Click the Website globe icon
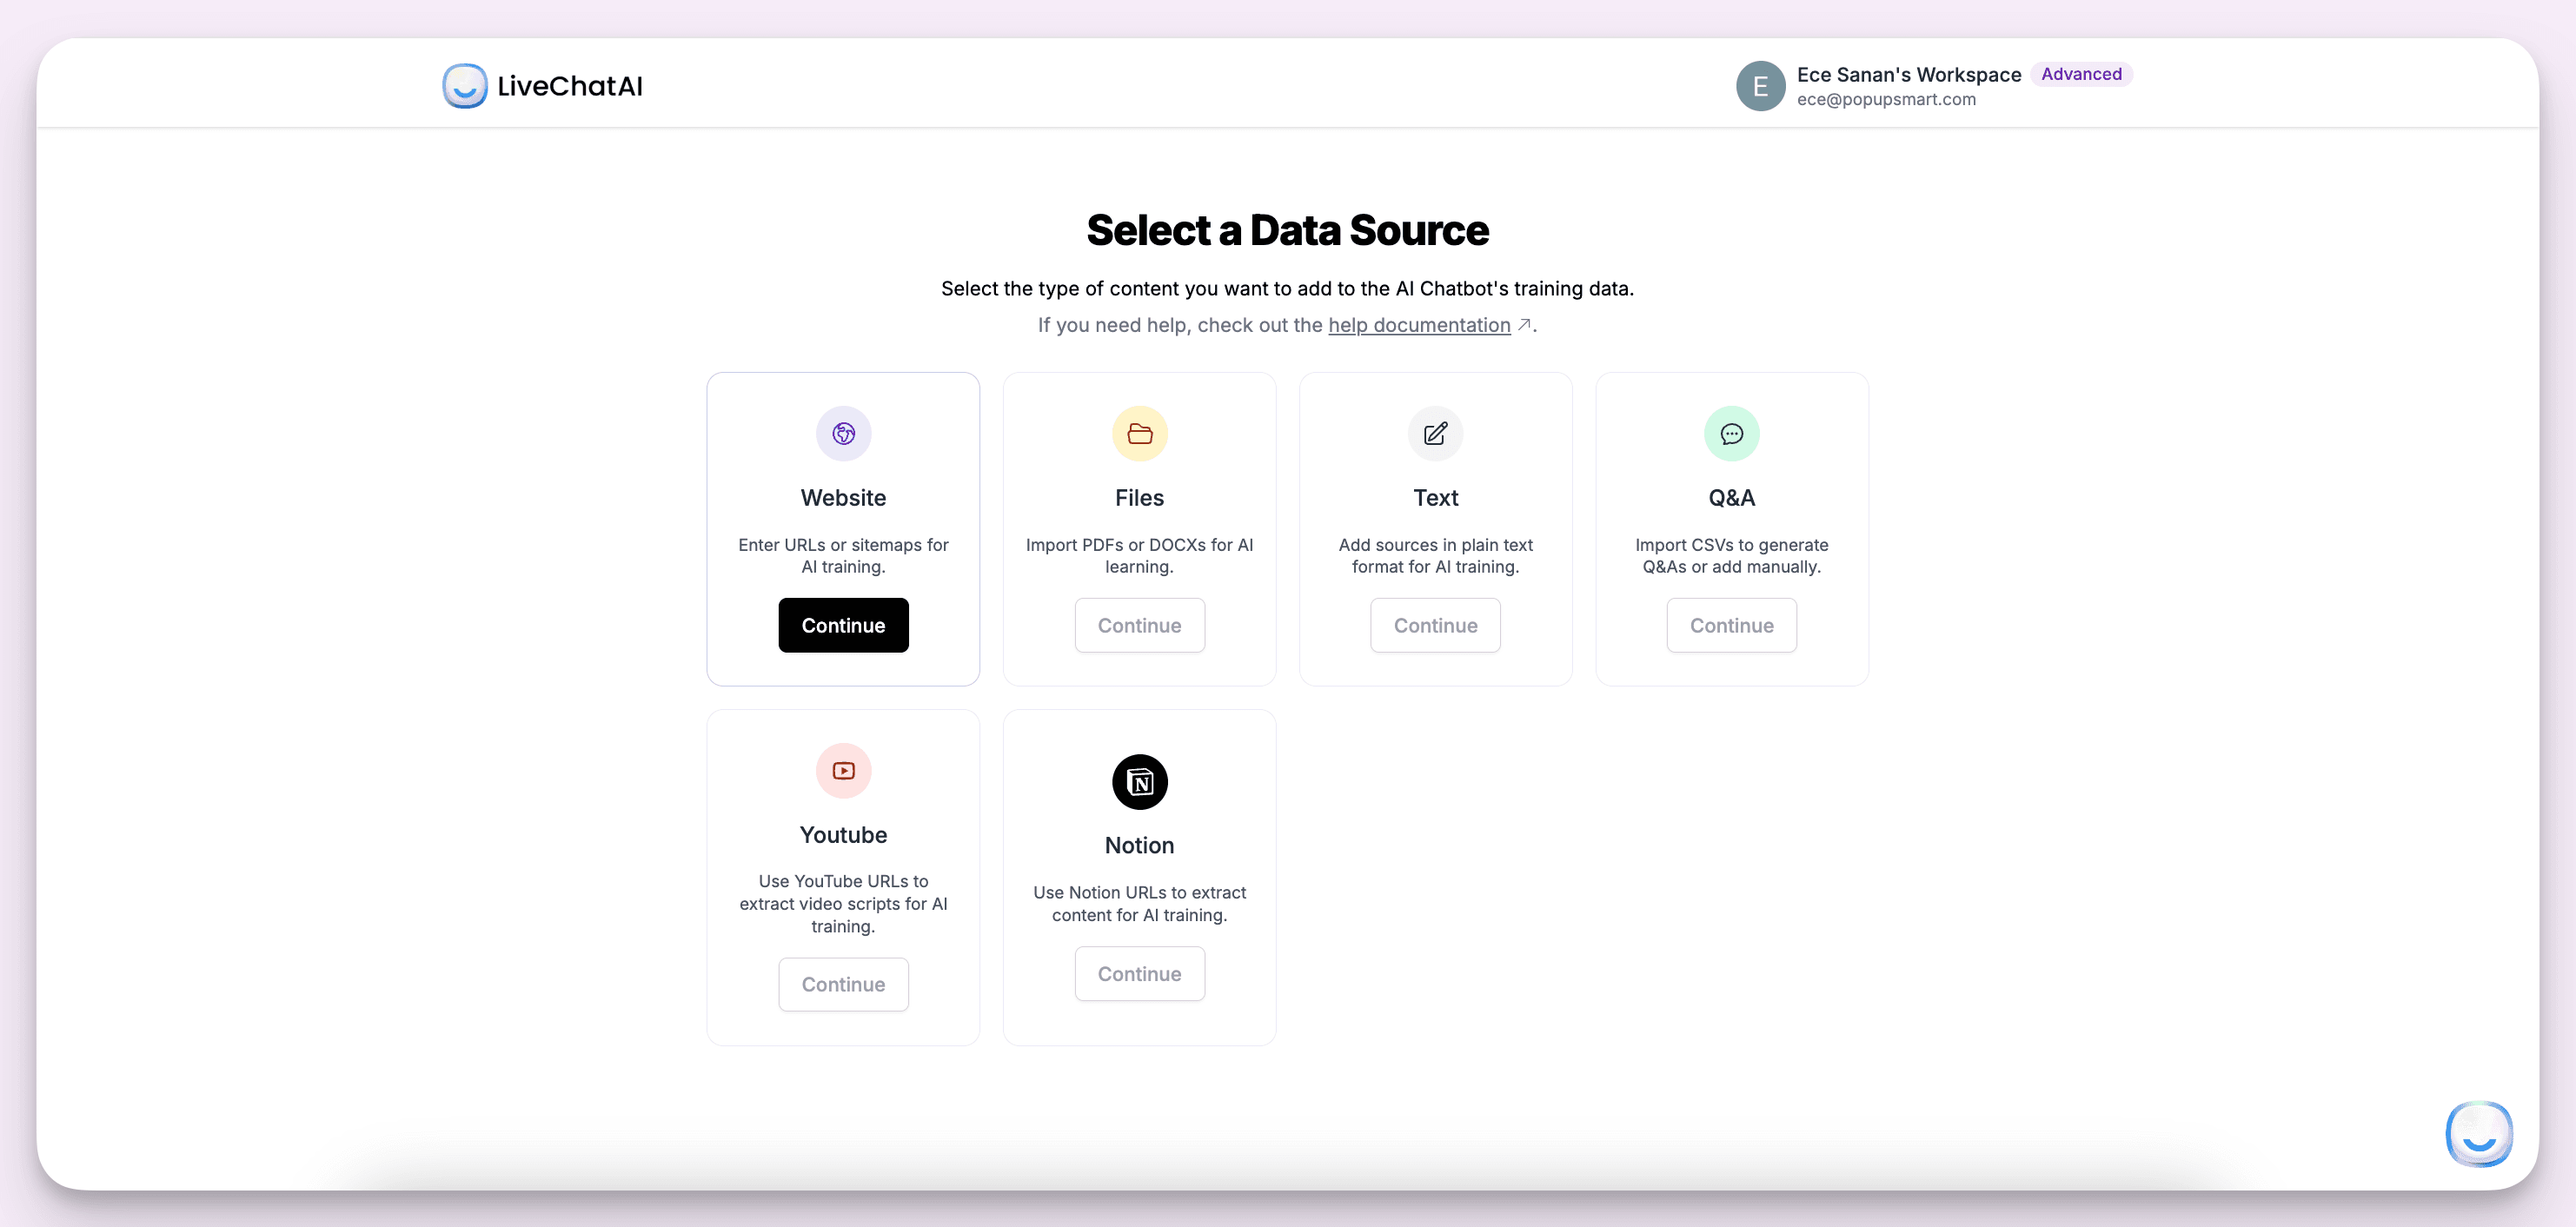The height and width of the screenshot is (1227, 2576). click(843, 433)
